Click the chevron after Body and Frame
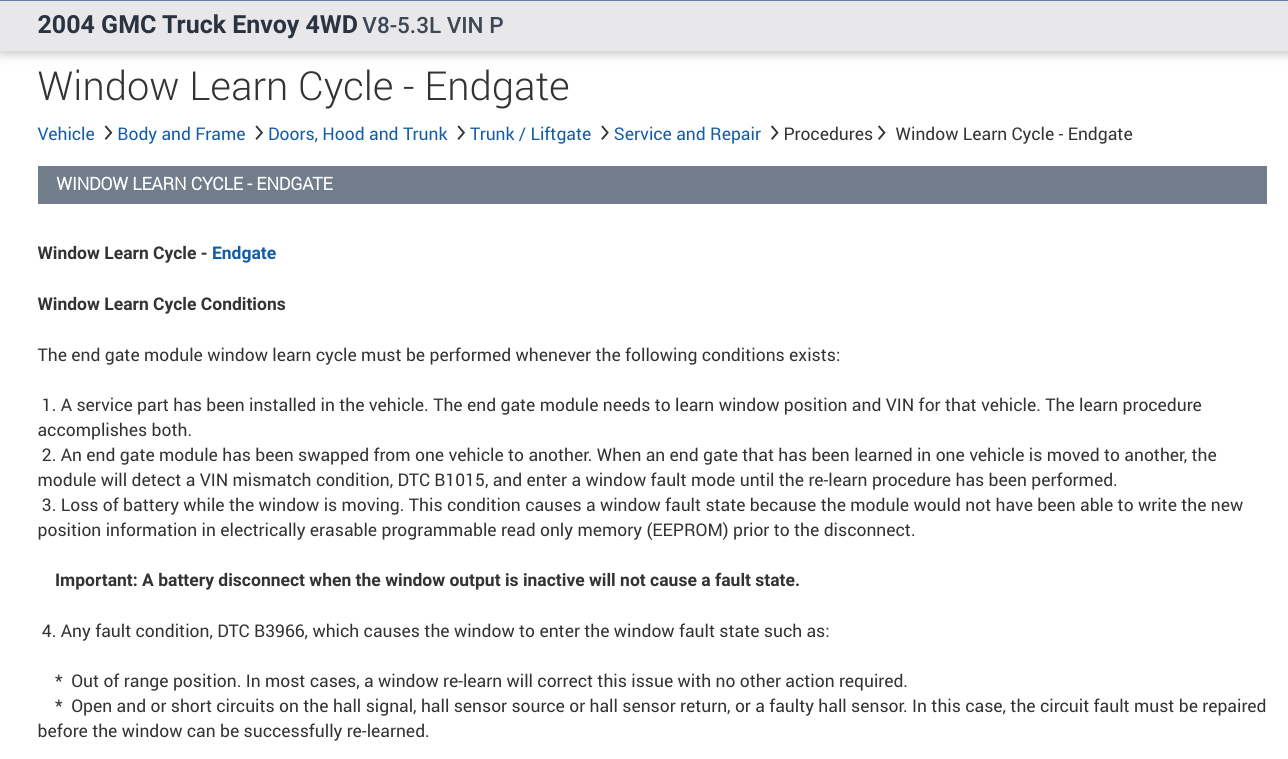 click(x=258, y=133)
